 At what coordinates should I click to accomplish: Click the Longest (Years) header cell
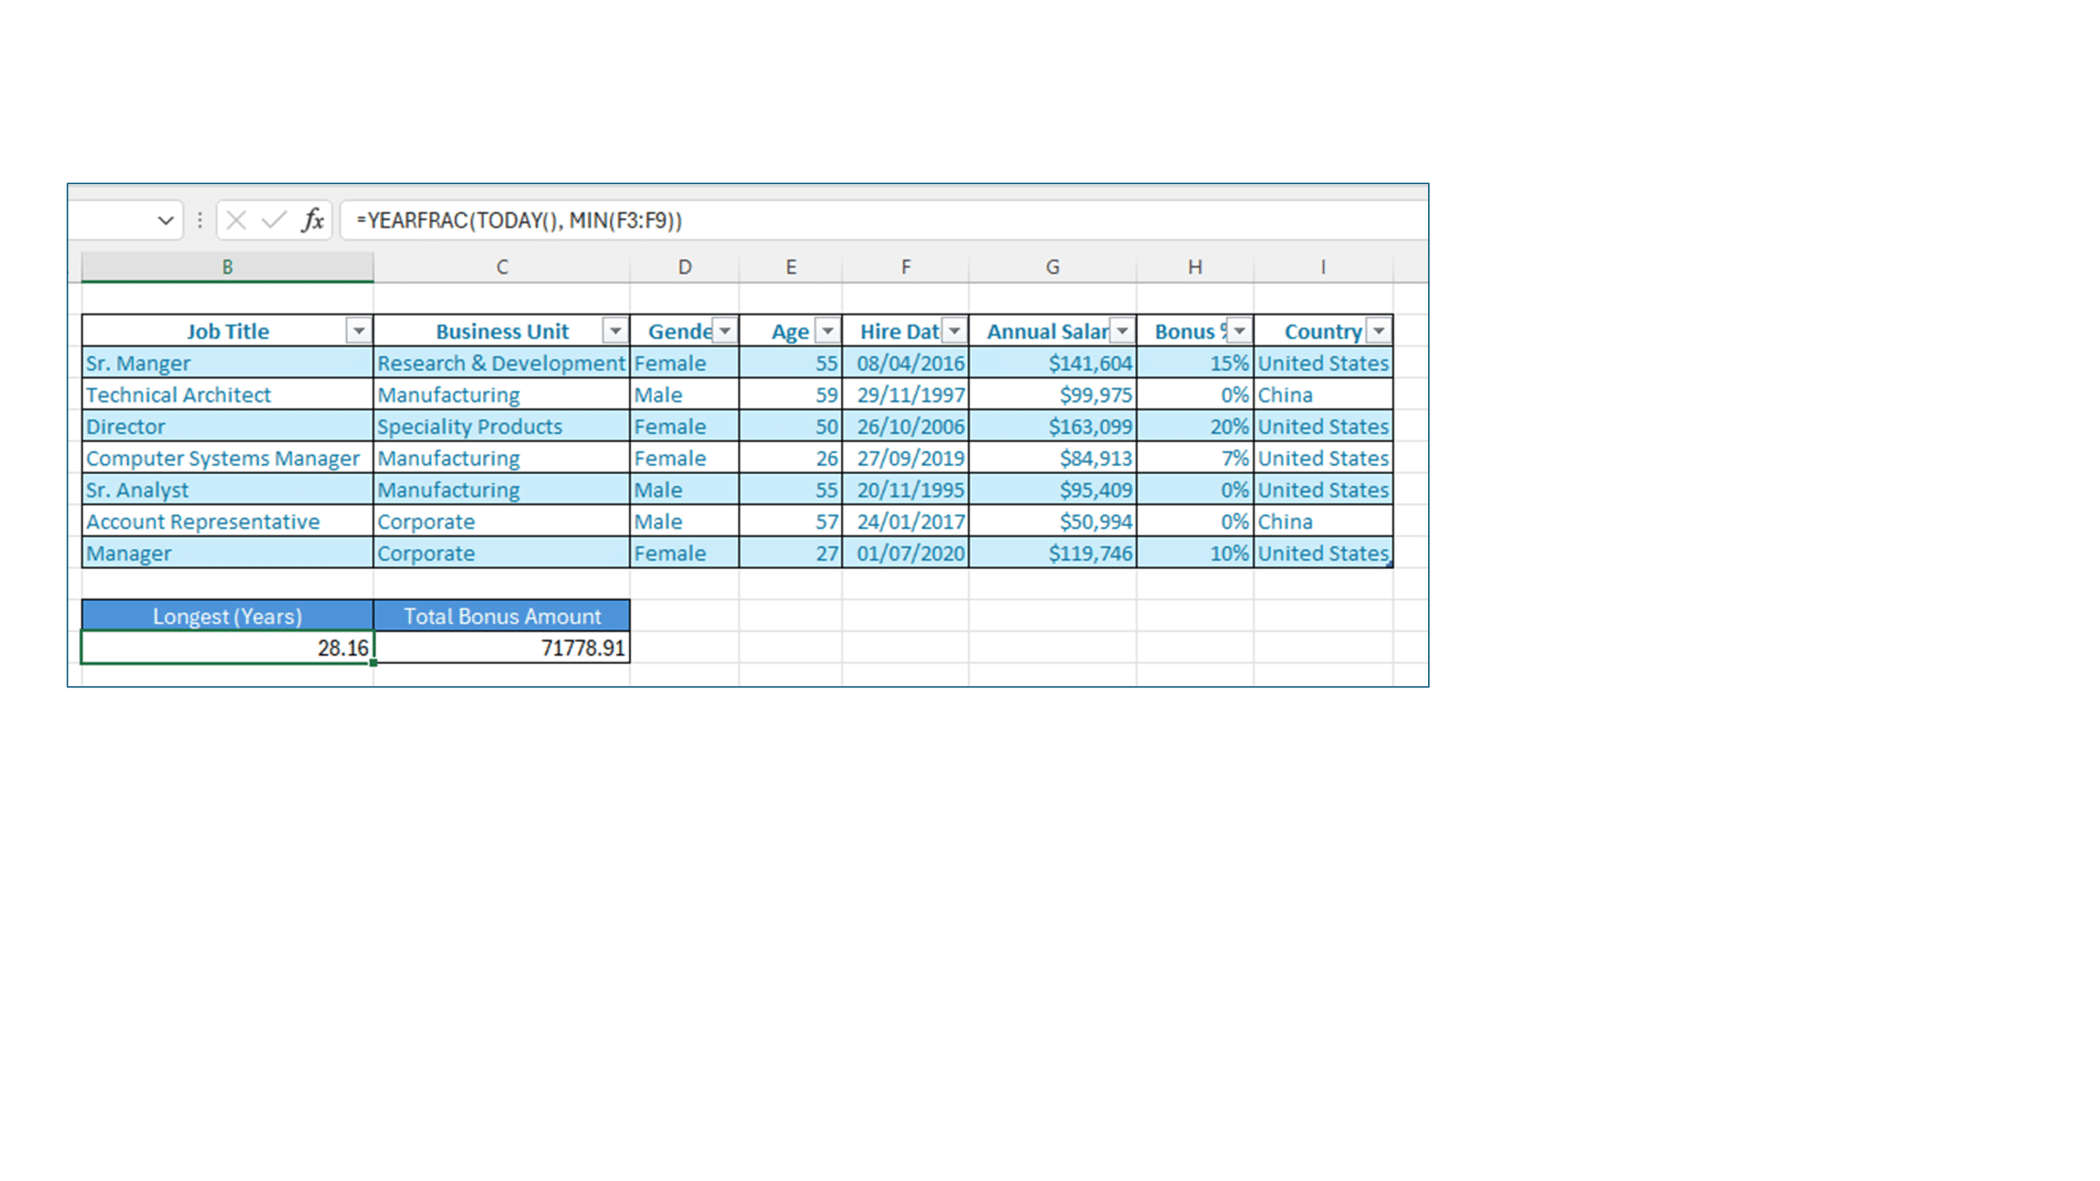click(227, 616)
